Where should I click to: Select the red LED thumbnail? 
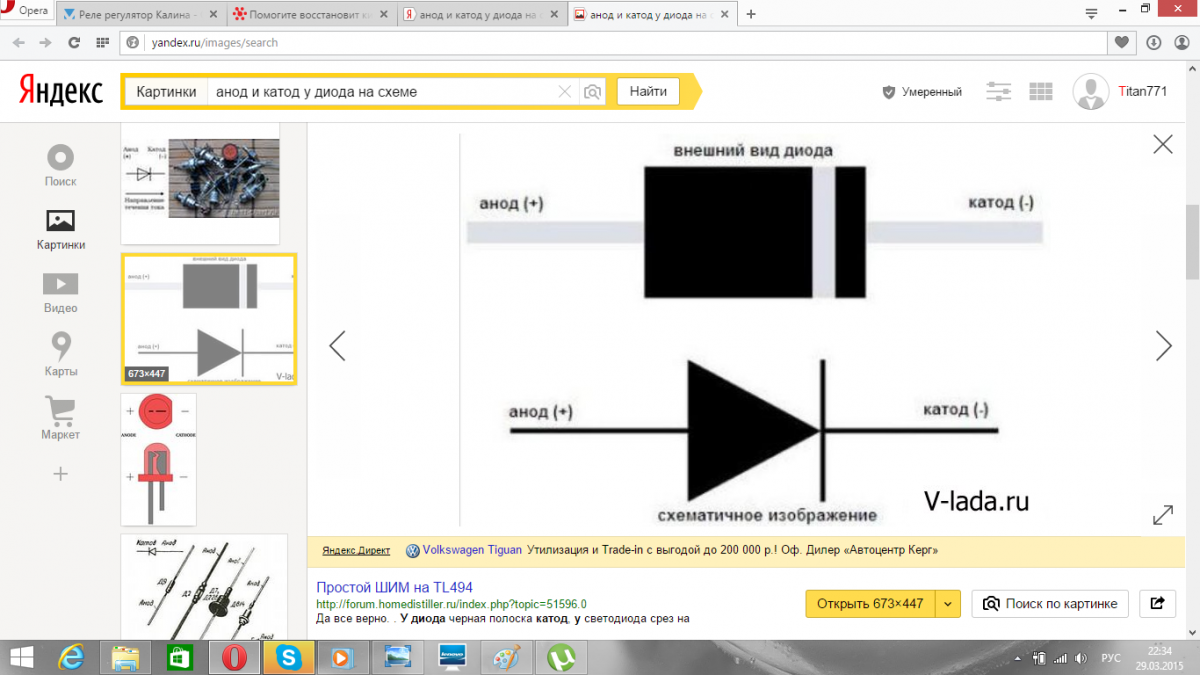158,459
